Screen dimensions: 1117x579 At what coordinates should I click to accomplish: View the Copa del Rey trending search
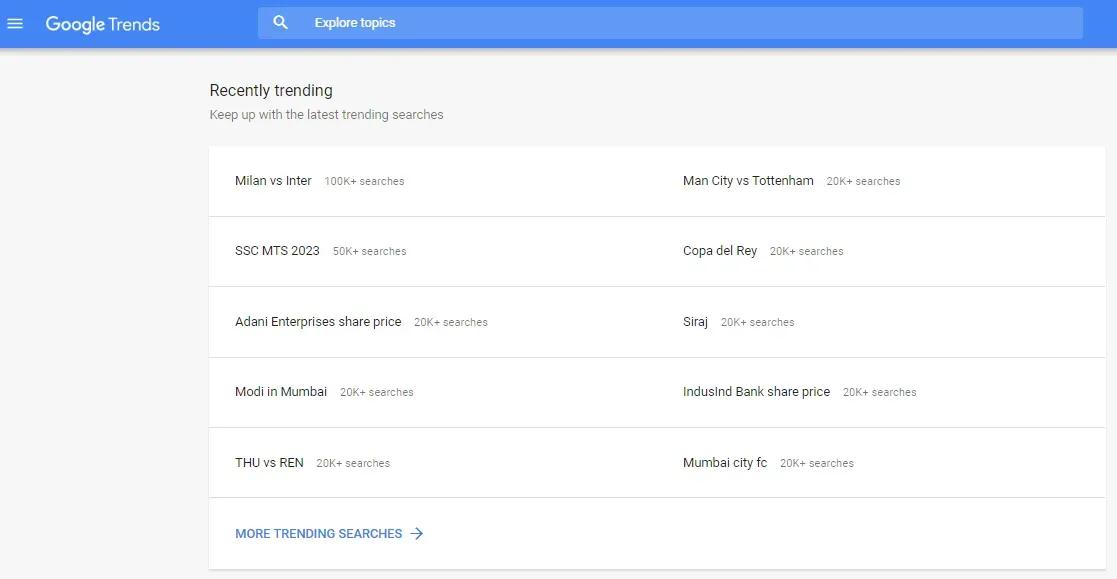coord(720,251)
